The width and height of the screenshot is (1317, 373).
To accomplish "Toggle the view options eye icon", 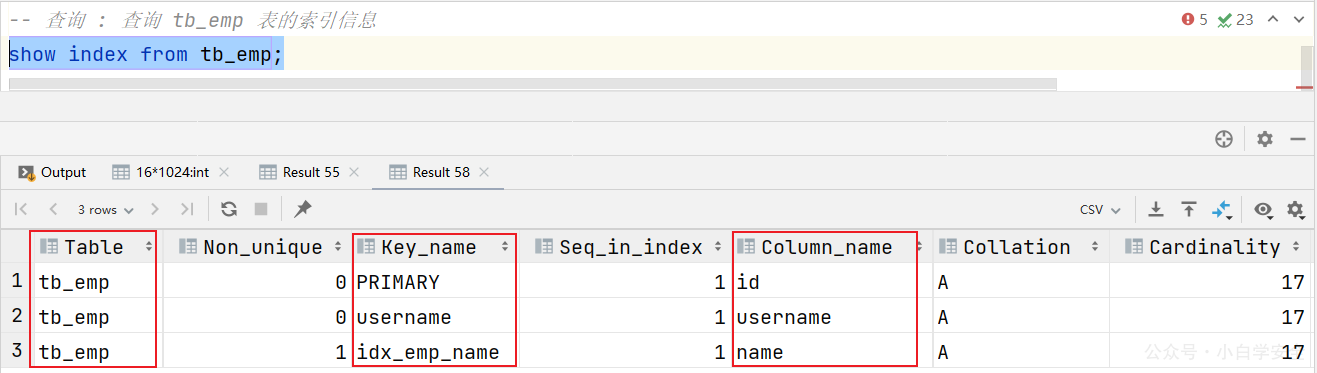I will click(x=1264, y=209).
